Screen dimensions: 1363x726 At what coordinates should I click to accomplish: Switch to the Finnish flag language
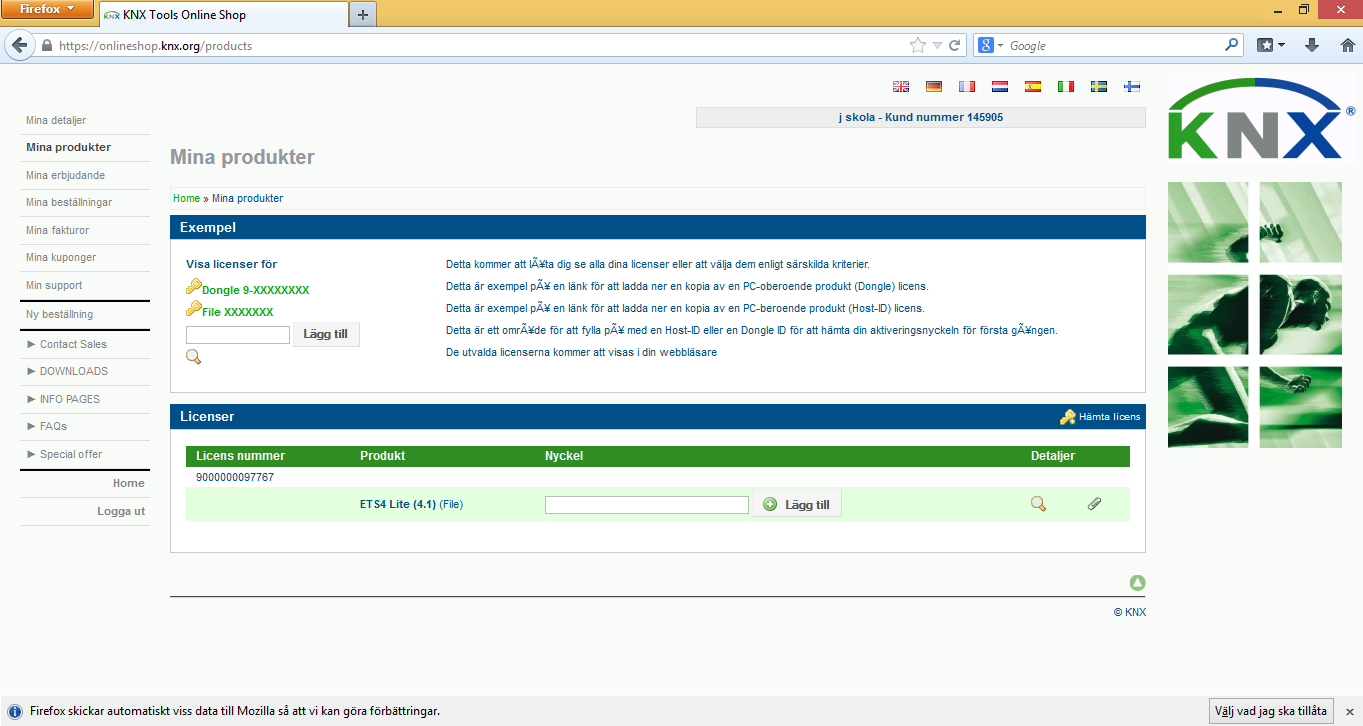click(1132, 87)
